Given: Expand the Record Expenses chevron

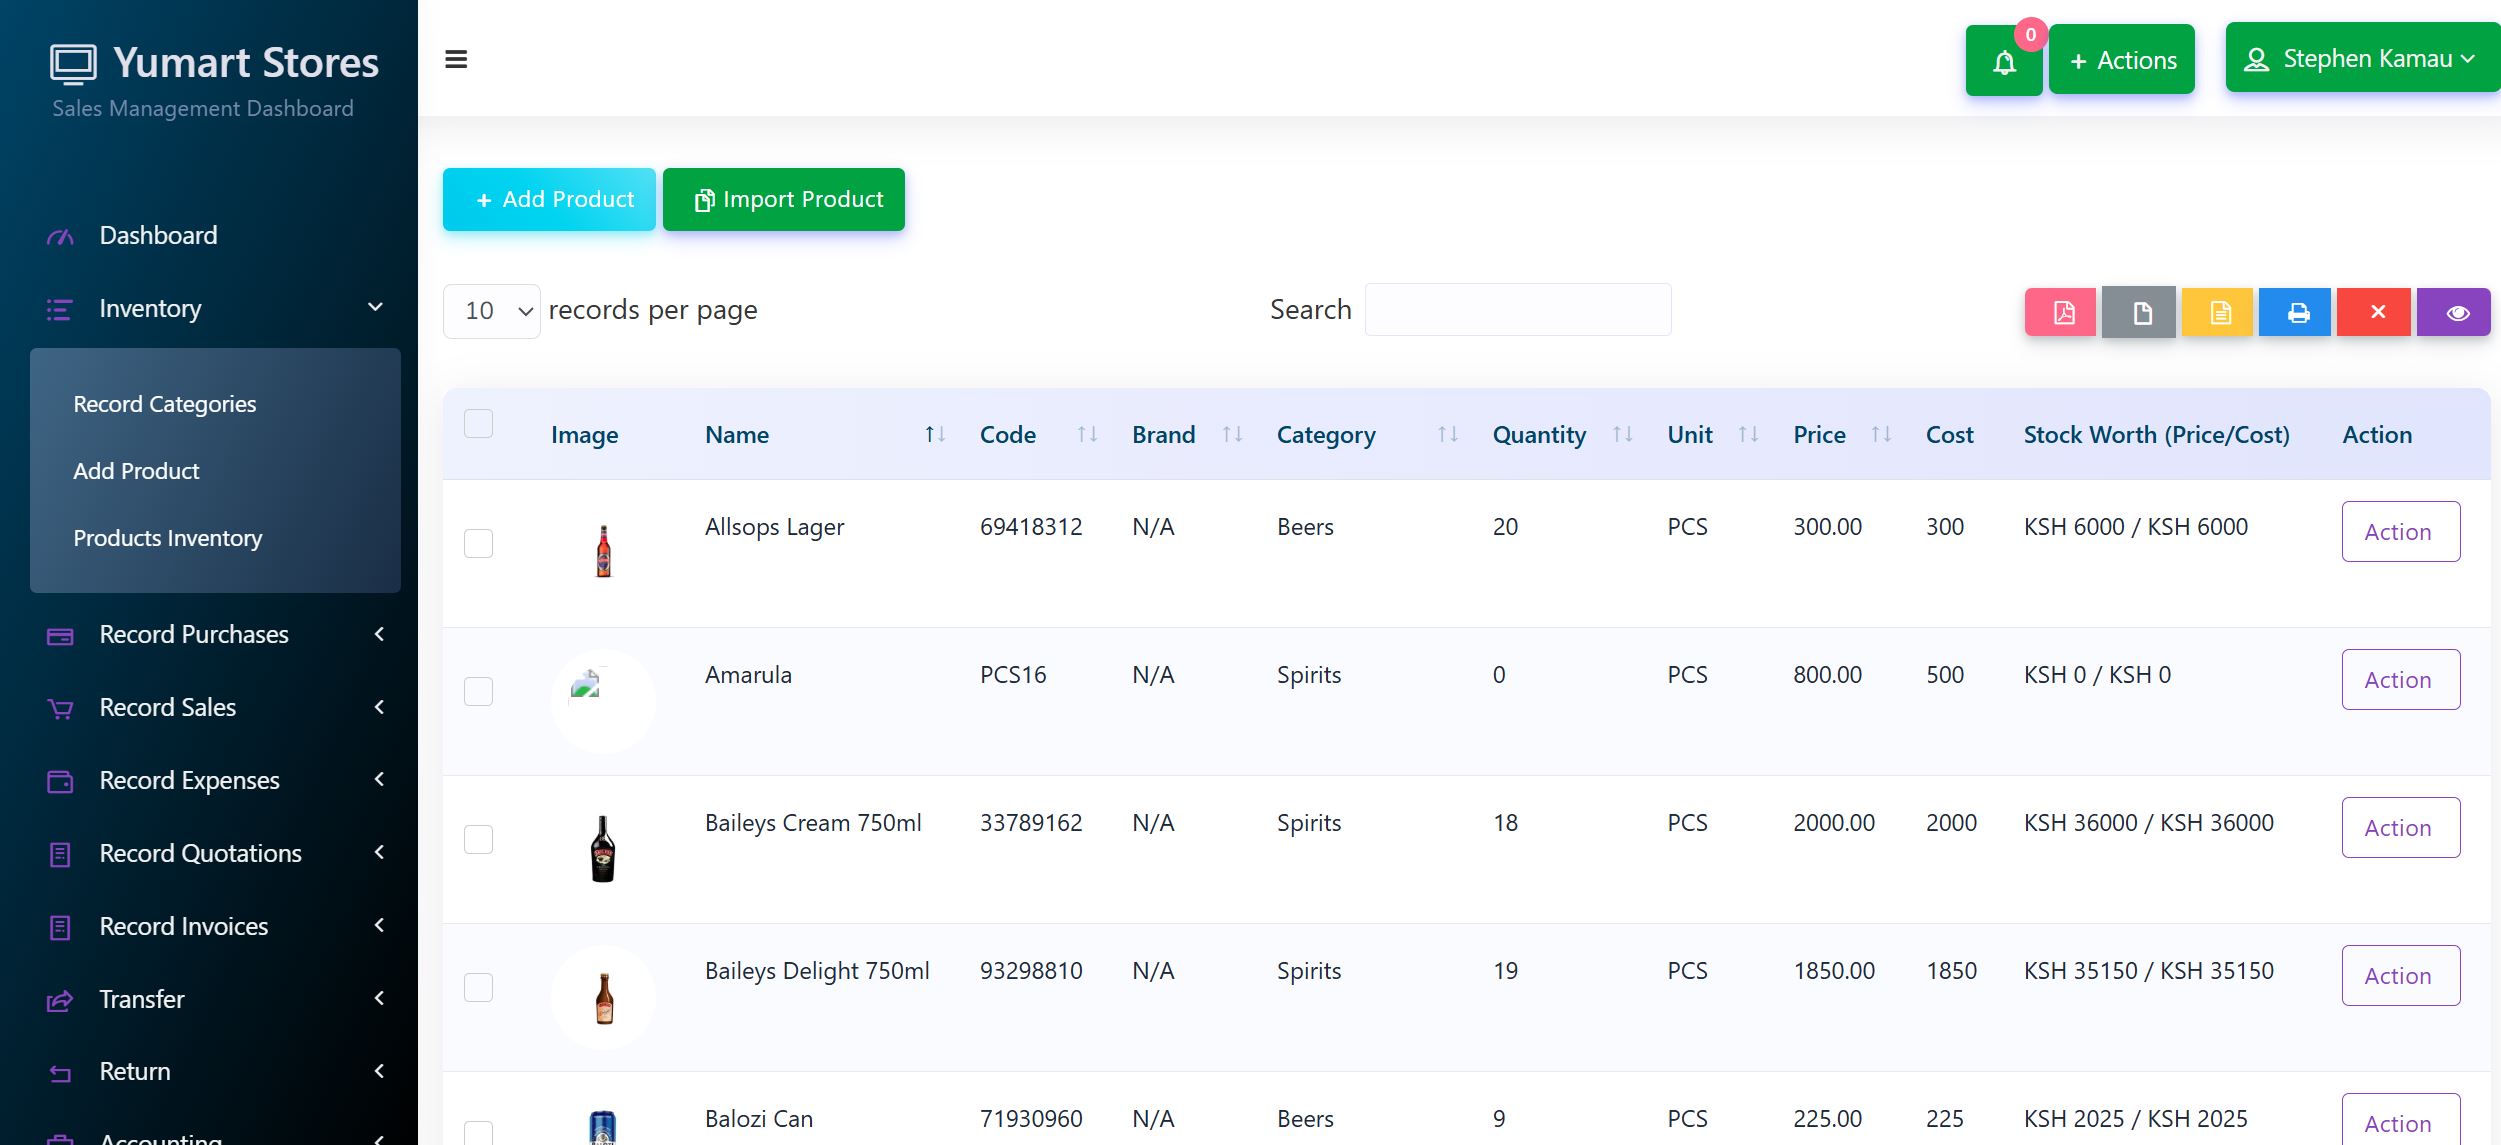Looking at the screenshot, I should [379, 779].
